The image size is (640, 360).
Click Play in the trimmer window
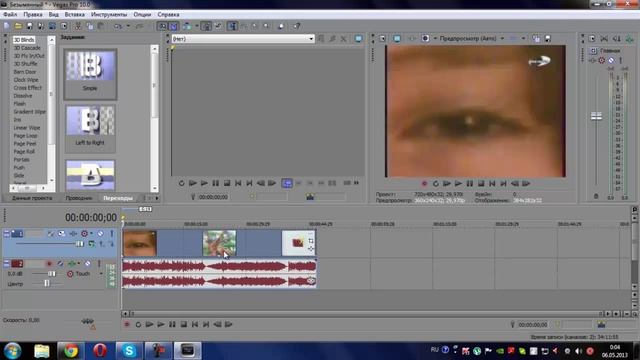coord(204,183)
